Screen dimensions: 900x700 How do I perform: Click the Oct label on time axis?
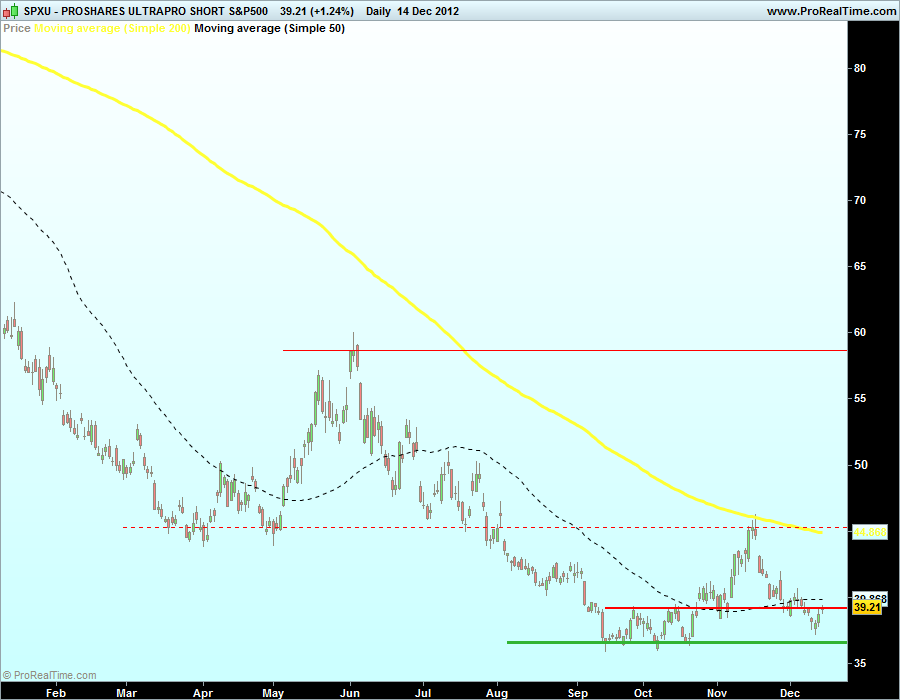click(643, 693)
